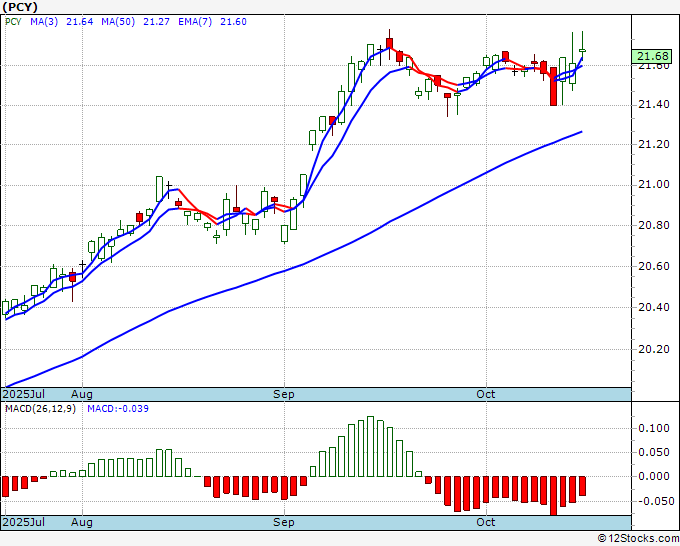This screenshot has width=680, height=546.
Task: Click the 21.00 price axis label
Action: (654, 185)
